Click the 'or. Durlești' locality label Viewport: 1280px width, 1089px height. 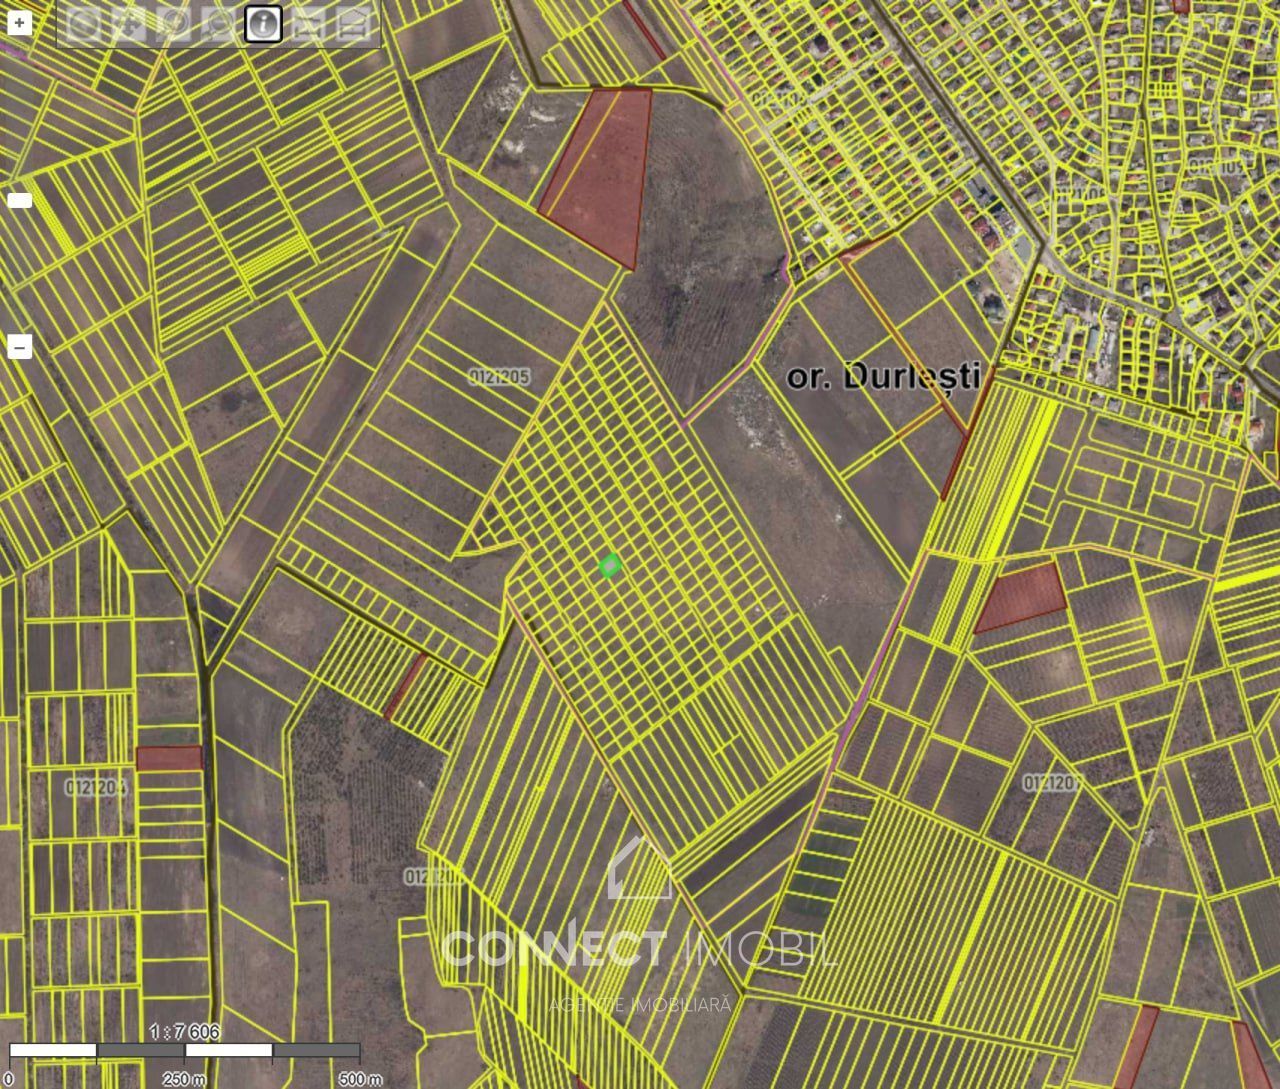(883, 376)
